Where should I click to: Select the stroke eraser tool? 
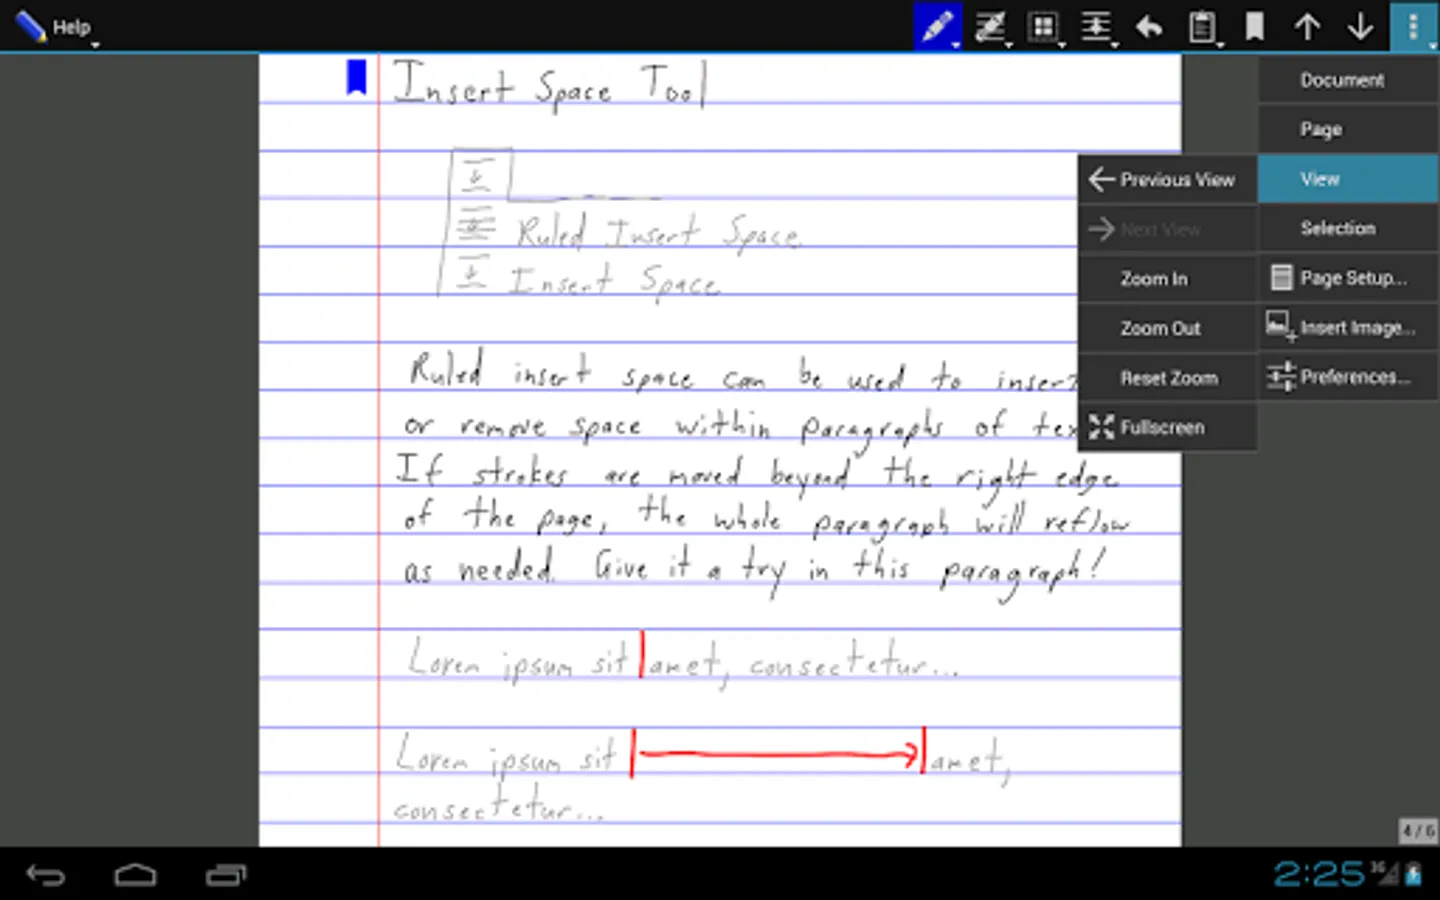(990, 26)
